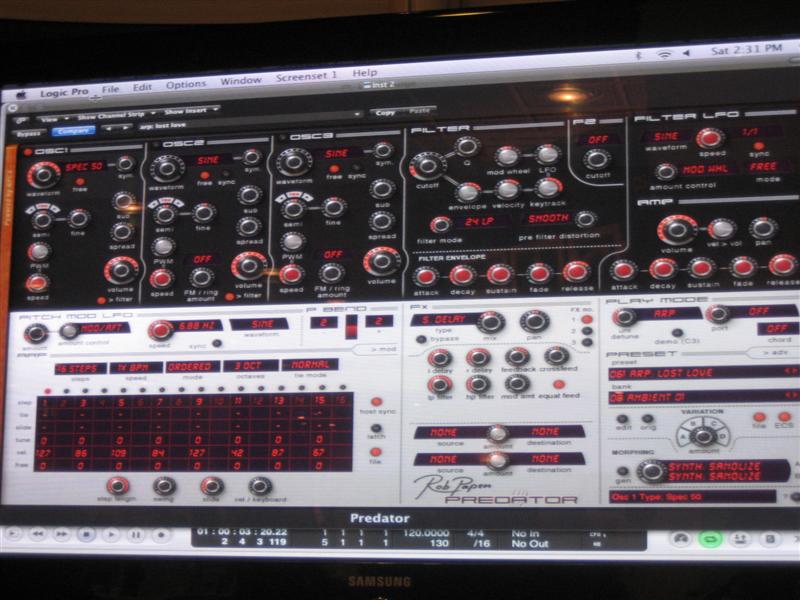Screen dimensions: 800x600
Task: Toggle the arpeggiator host sync button
Action: [376, 402]
